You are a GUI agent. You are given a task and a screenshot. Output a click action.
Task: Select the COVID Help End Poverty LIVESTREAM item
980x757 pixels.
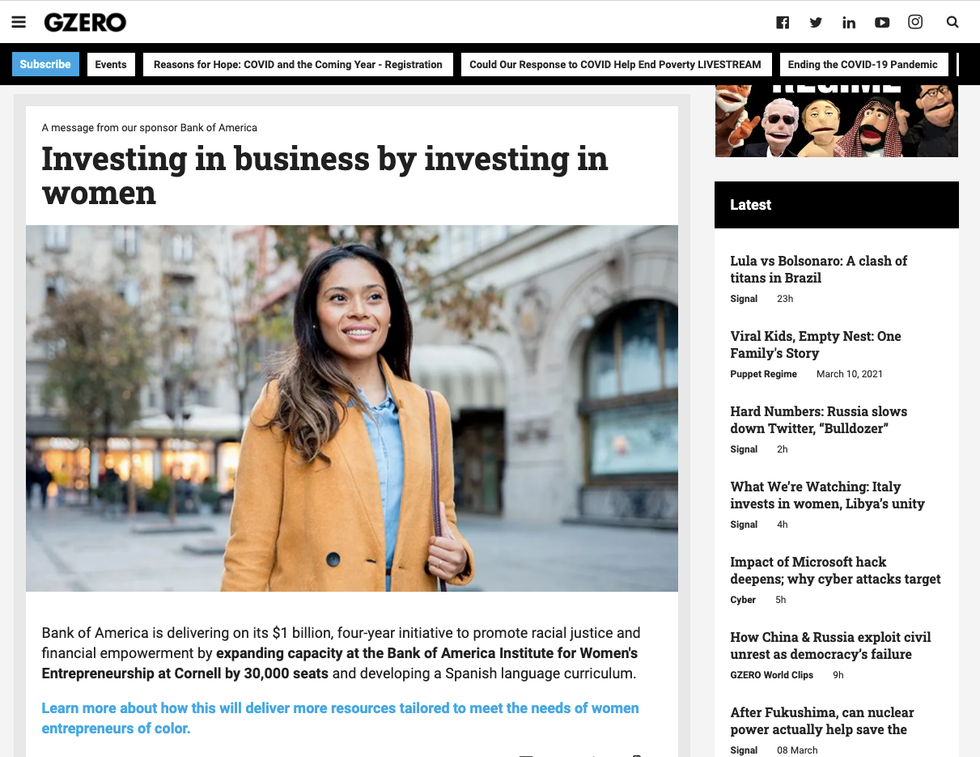pos(615,65)
